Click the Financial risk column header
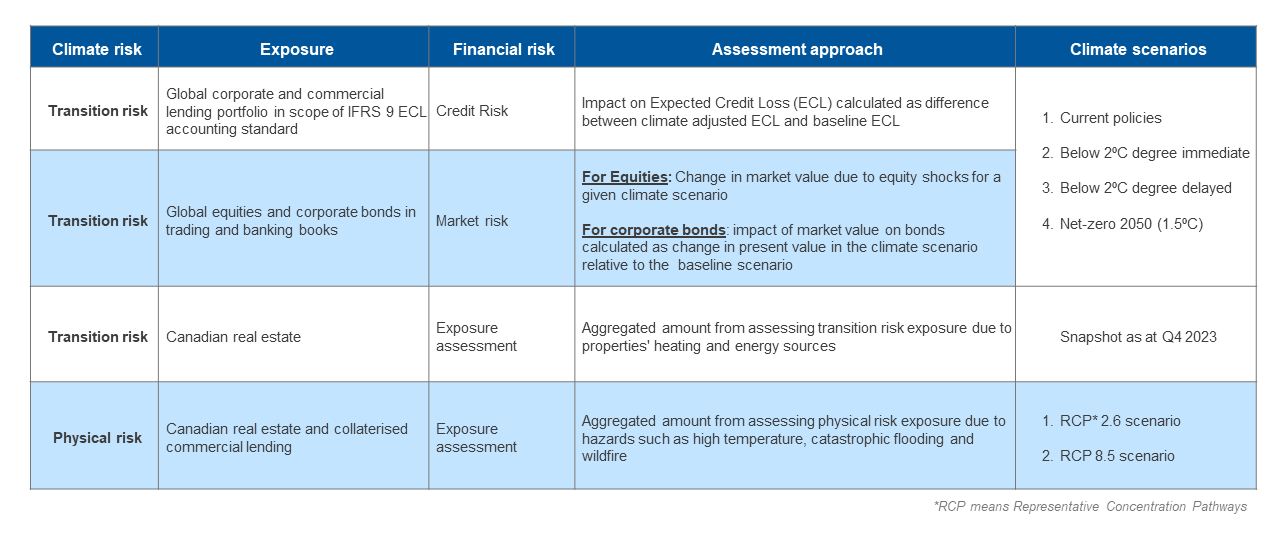1280x542 pixels. click(503, 49)
